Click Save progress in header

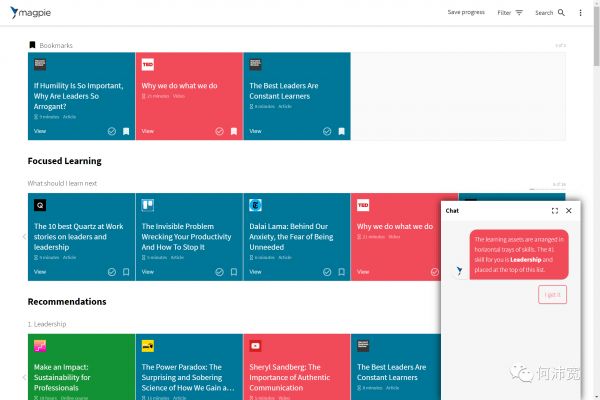point(465,13)
